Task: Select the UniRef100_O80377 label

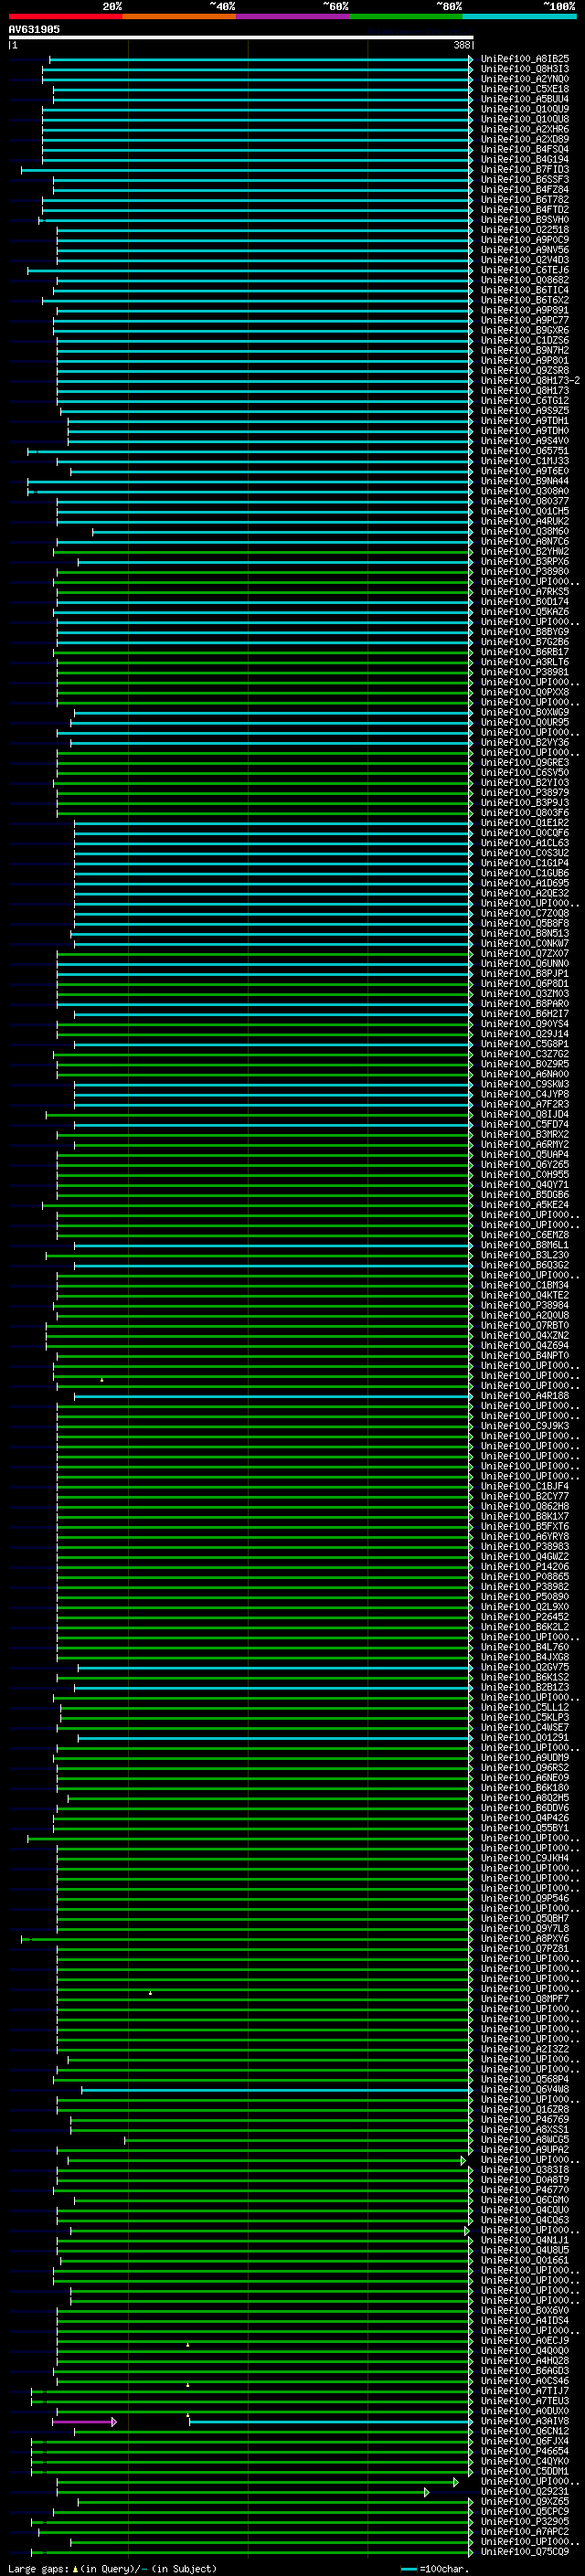Action: click(x=525, y=501)
